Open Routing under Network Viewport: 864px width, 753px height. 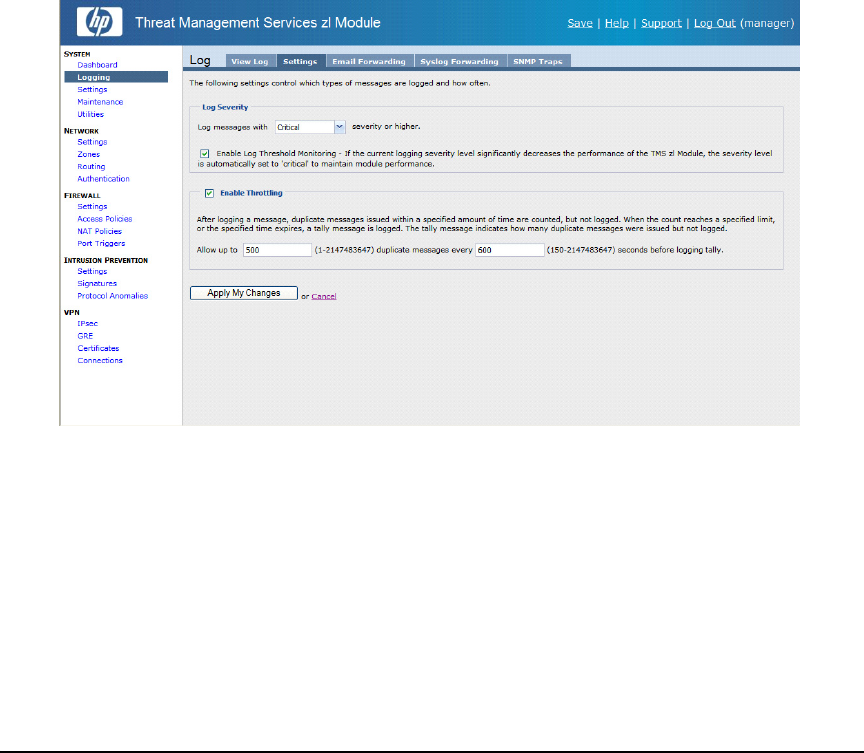click(x=91, y=166)
